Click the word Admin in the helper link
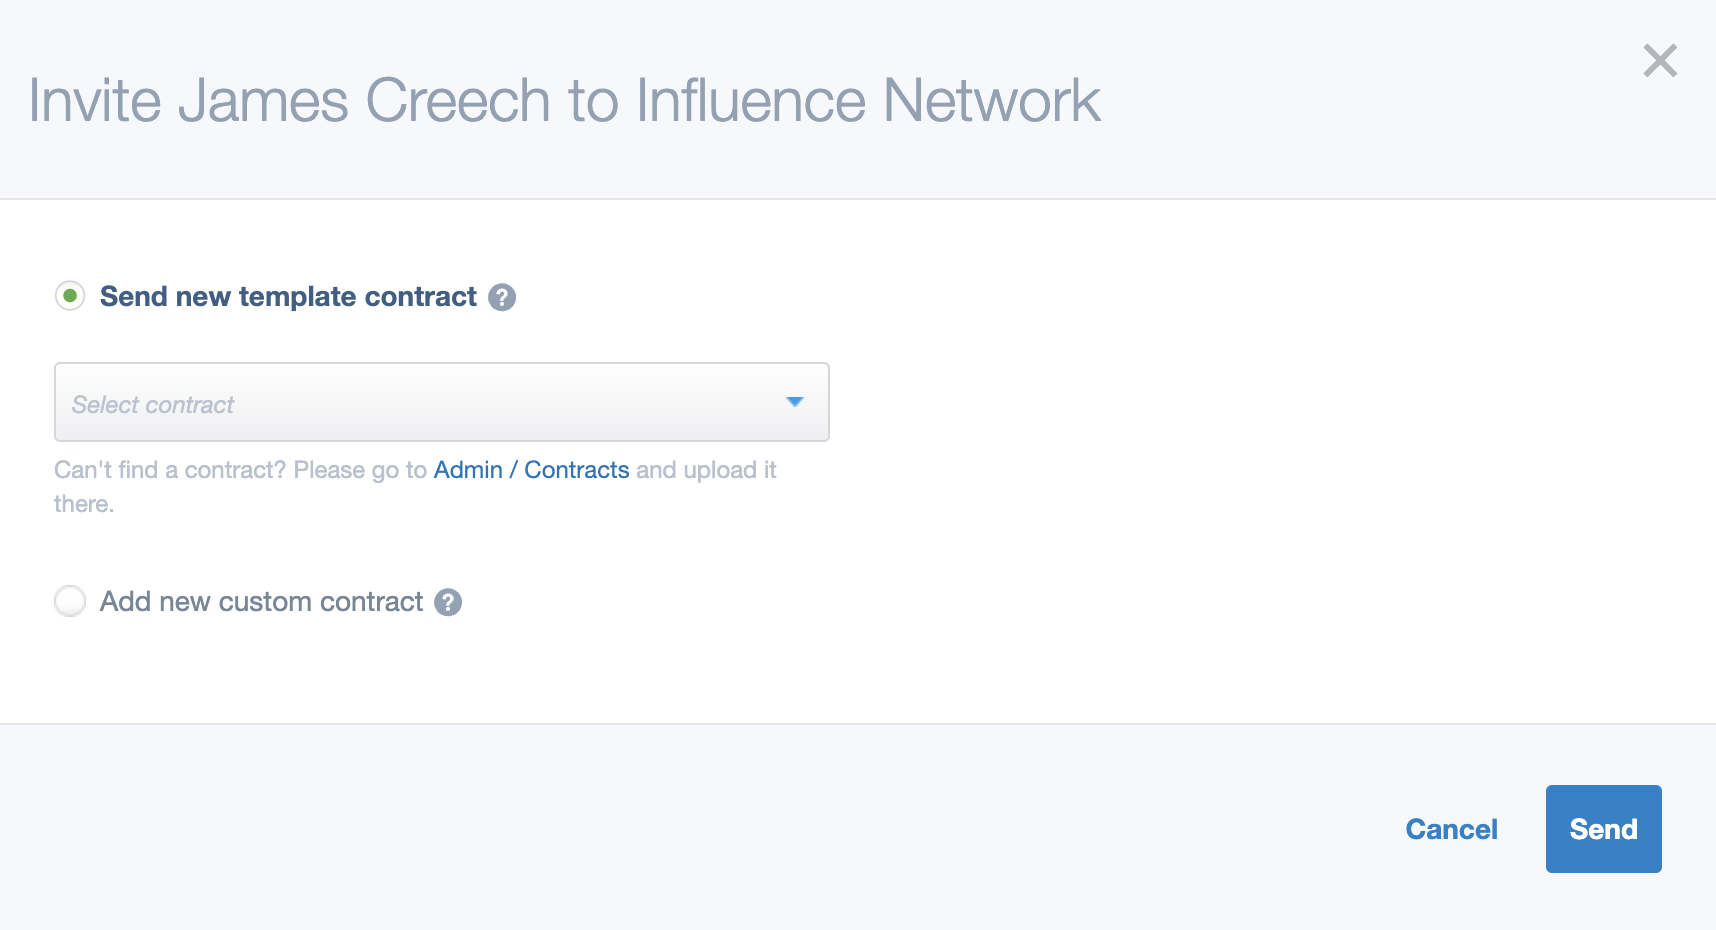1716x930 pixels. tap(468, 470)
